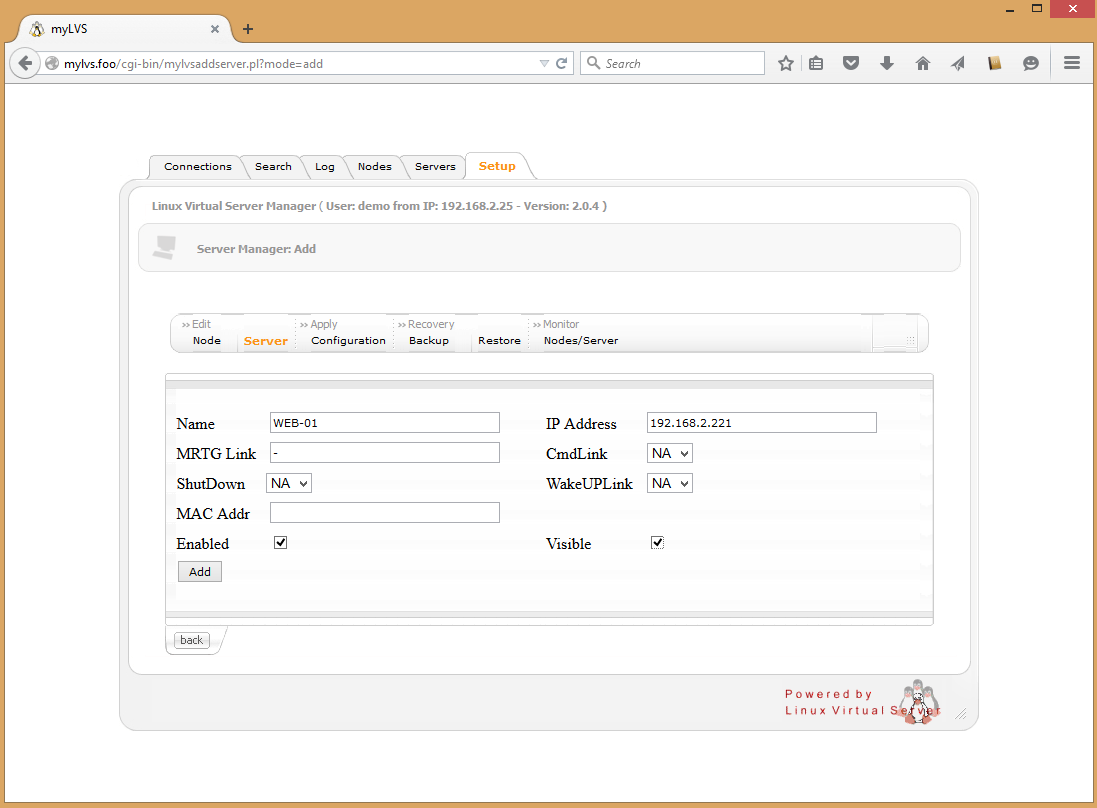The width and height of the screenshot is (1097, 808).
Task: Click the reload page icon
Action: click(562, 63)
